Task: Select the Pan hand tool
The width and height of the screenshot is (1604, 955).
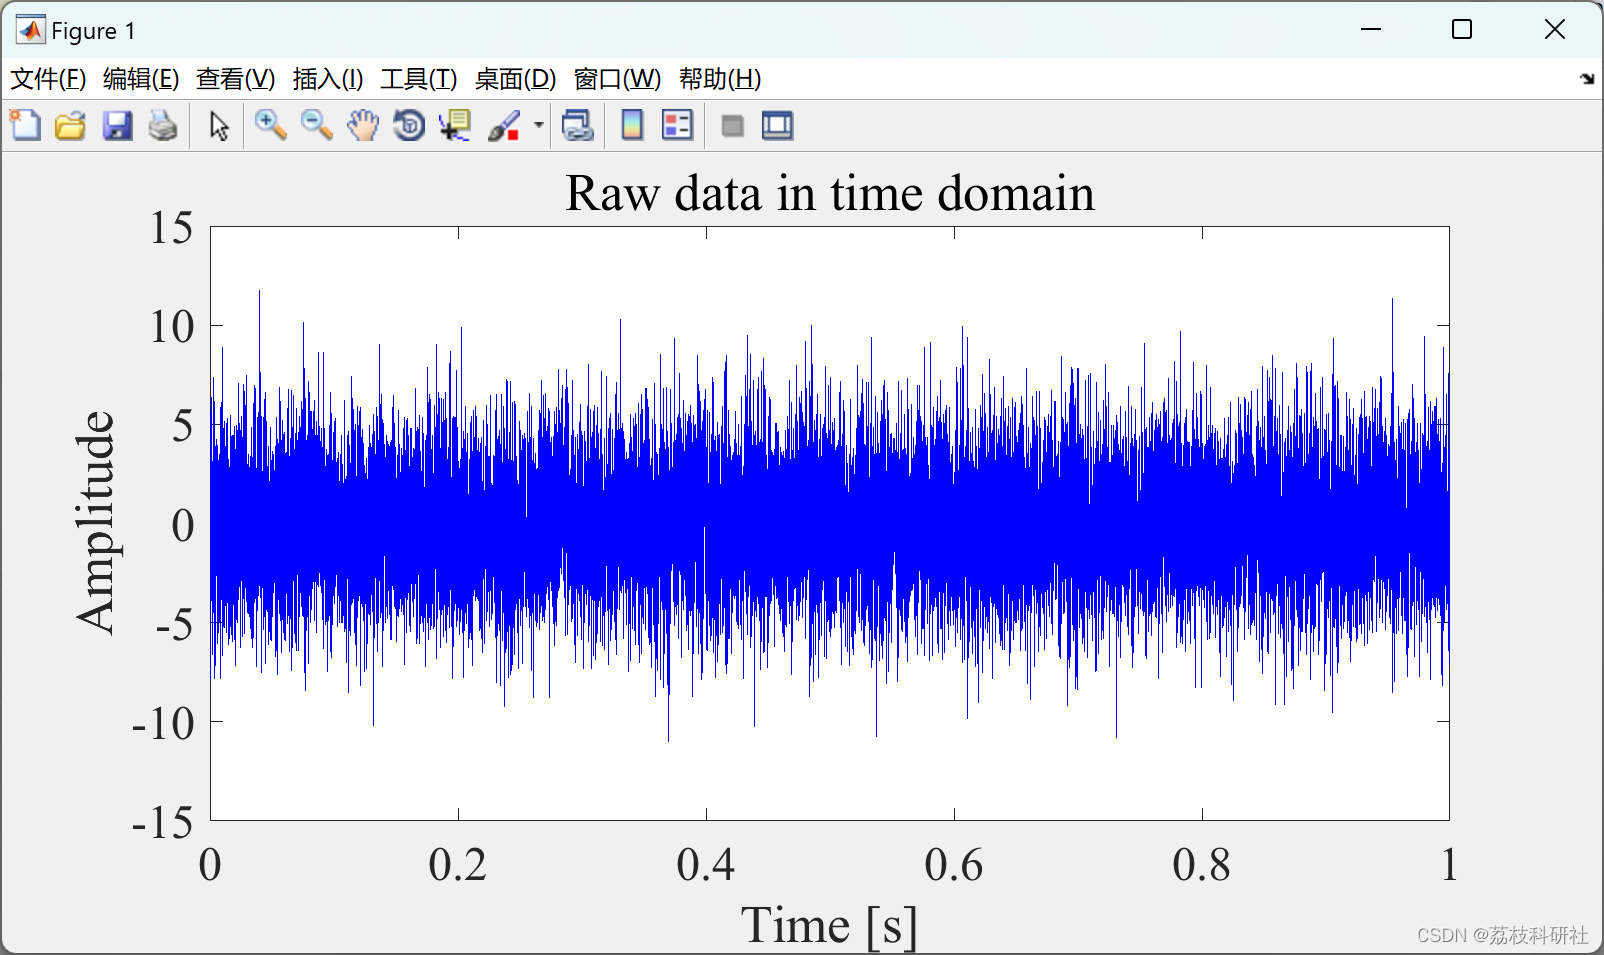Action: (363, 126)
